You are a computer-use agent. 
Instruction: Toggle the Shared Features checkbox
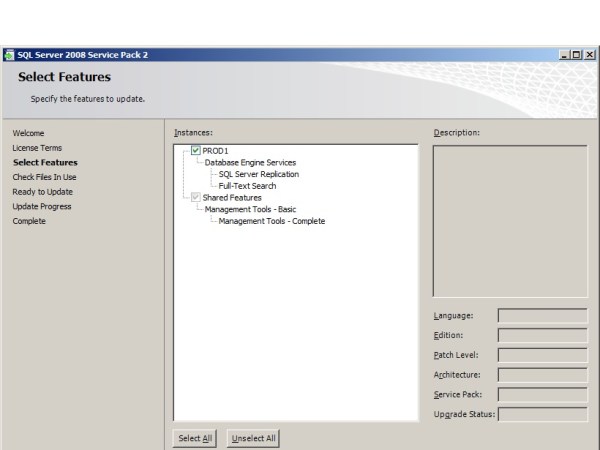[x=196, y=198]
